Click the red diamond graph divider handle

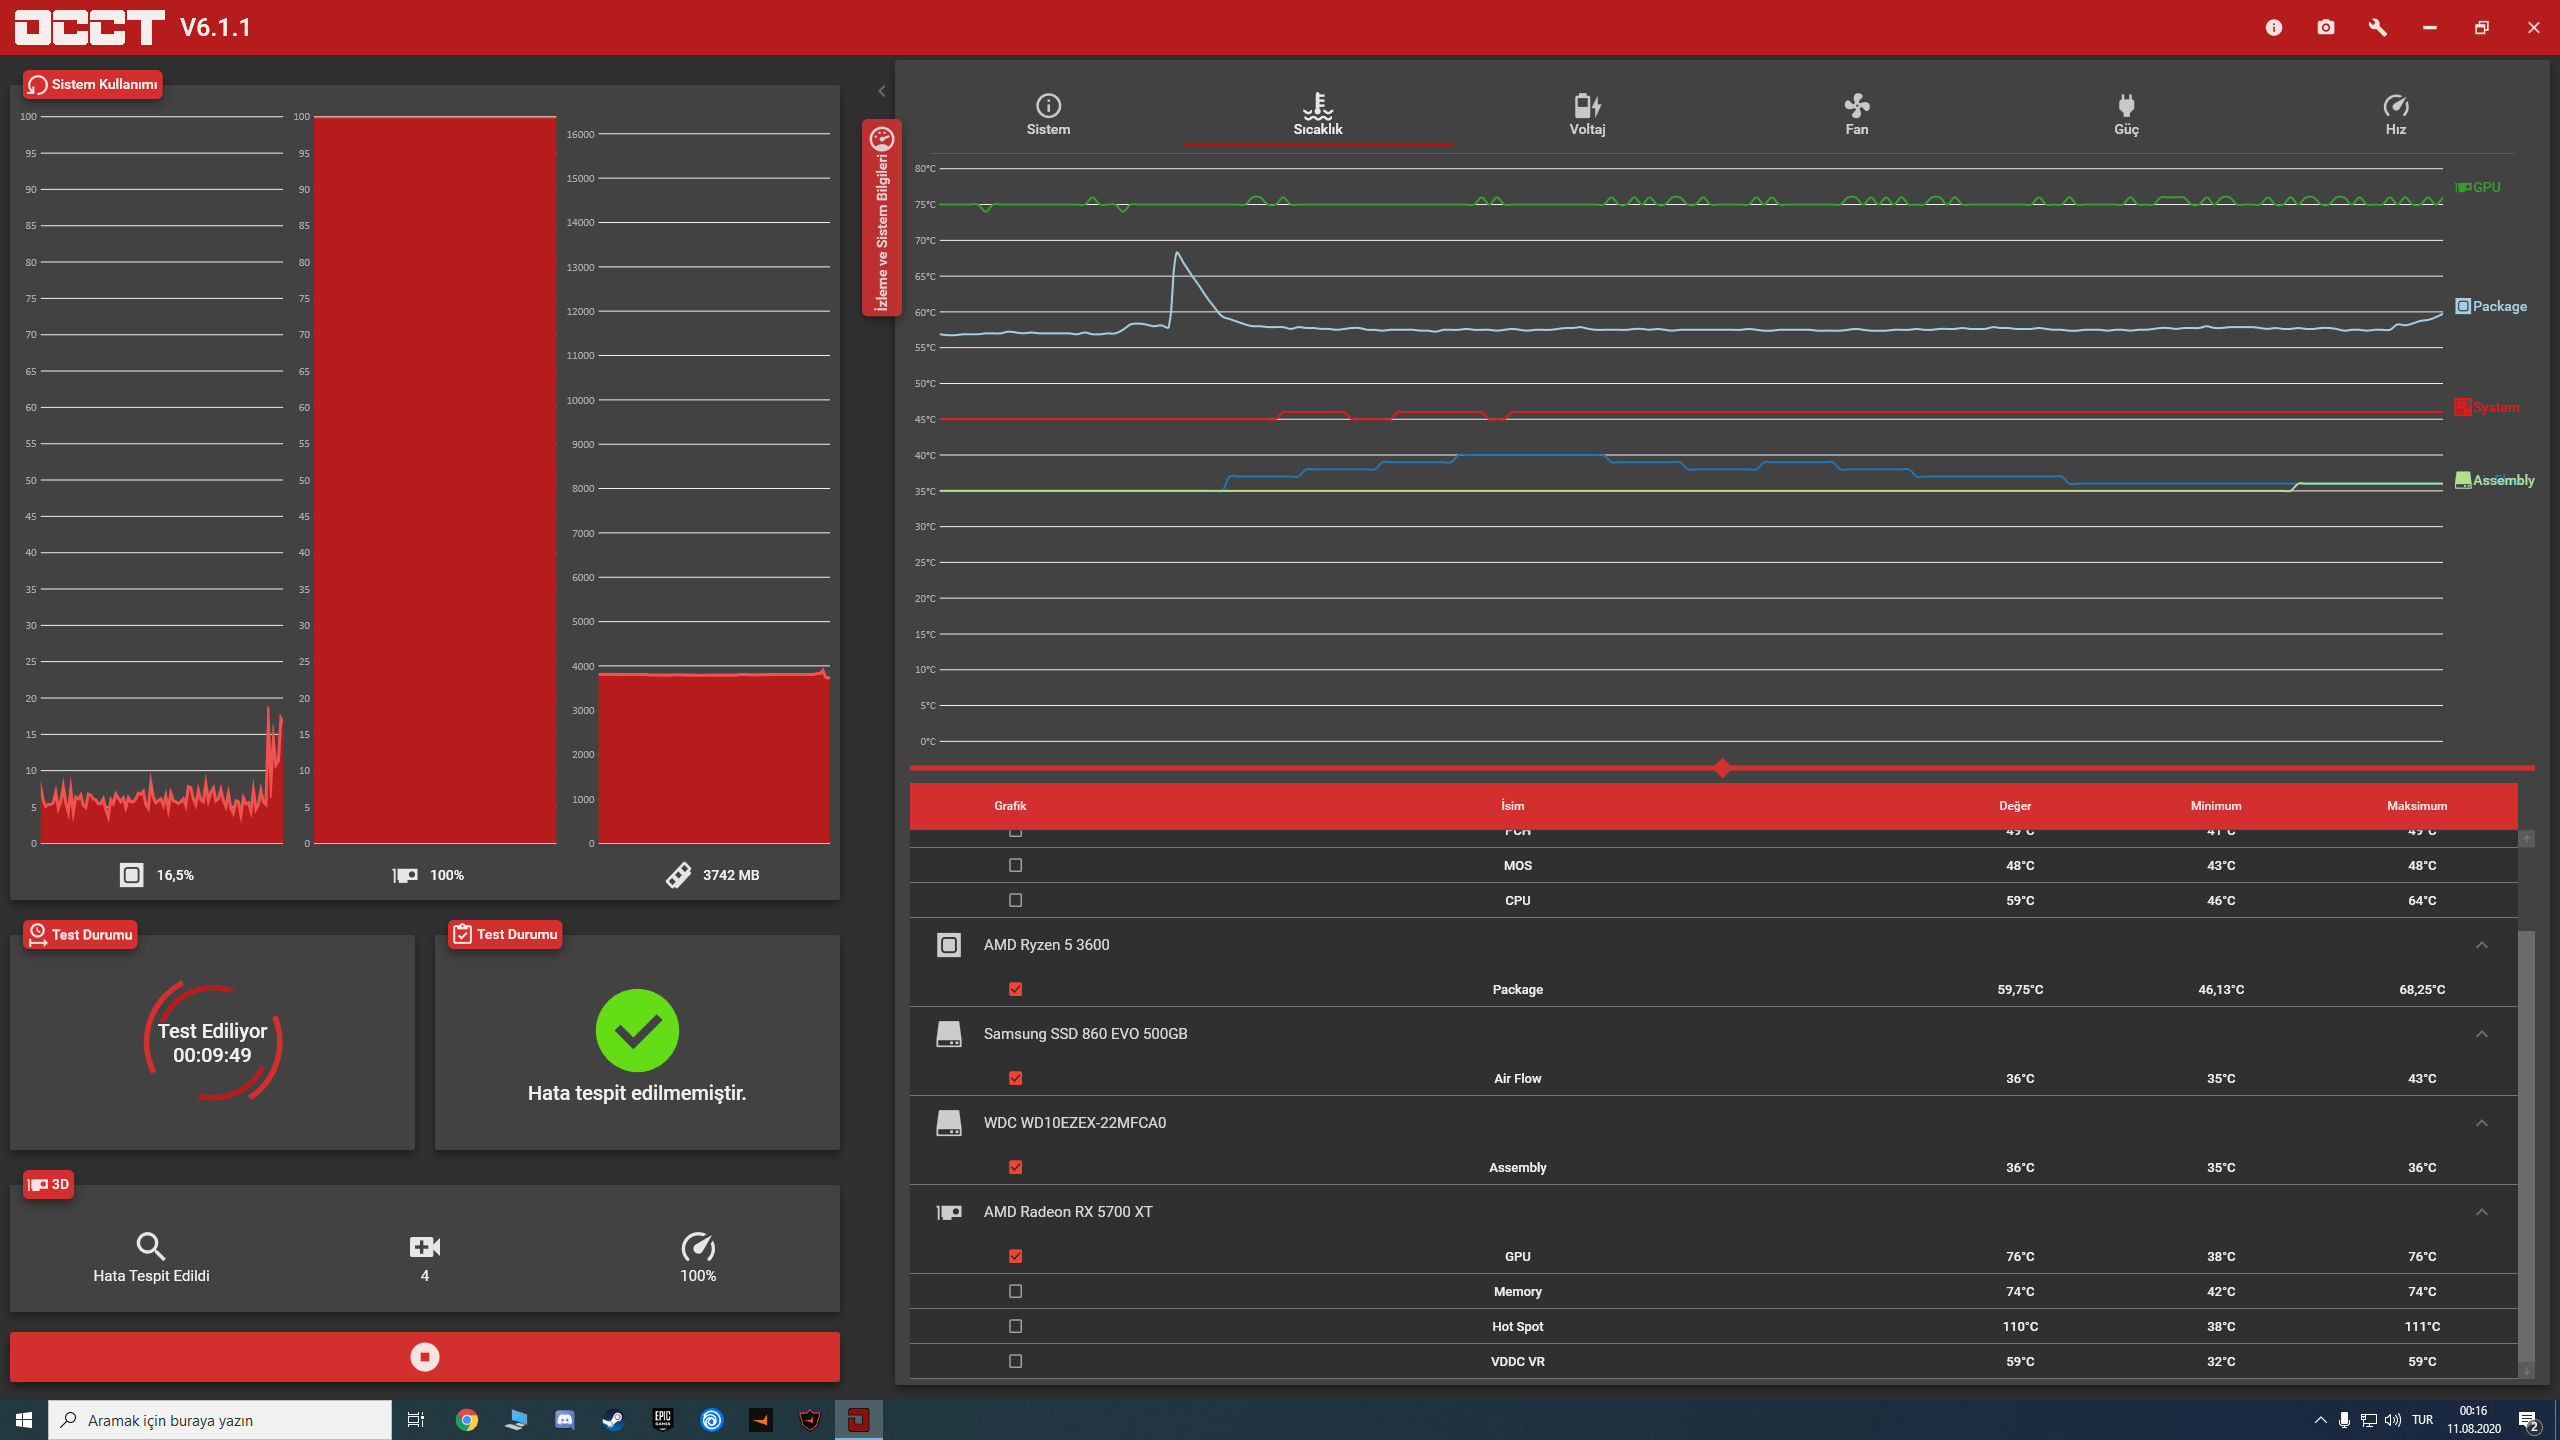click(1722, 768)
